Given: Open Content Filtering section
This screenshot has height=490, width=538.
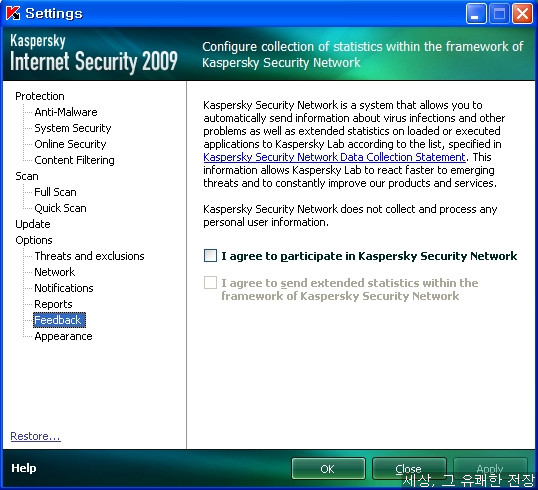Looking at the screenshot, I should pyautogui.click(x=74, y=160).
